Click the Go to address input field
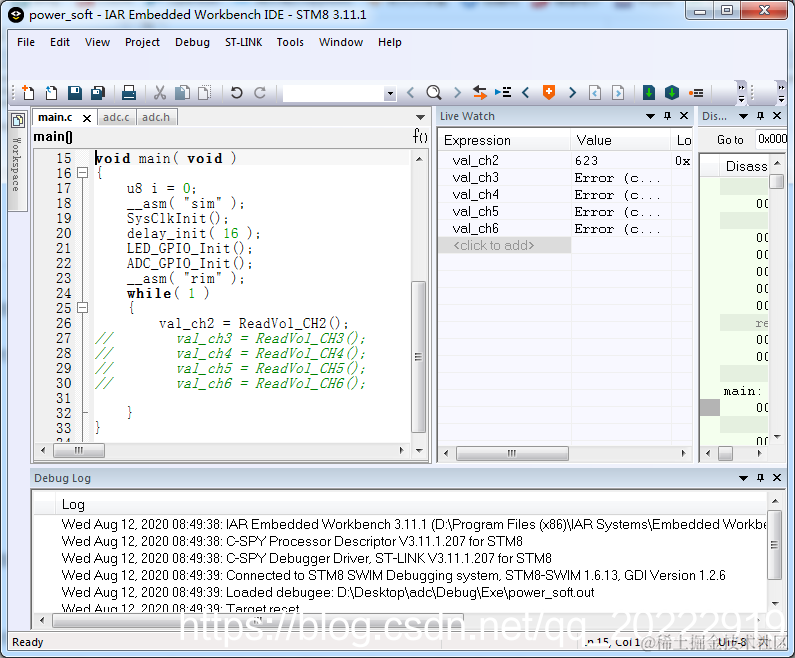 (772, 139)
